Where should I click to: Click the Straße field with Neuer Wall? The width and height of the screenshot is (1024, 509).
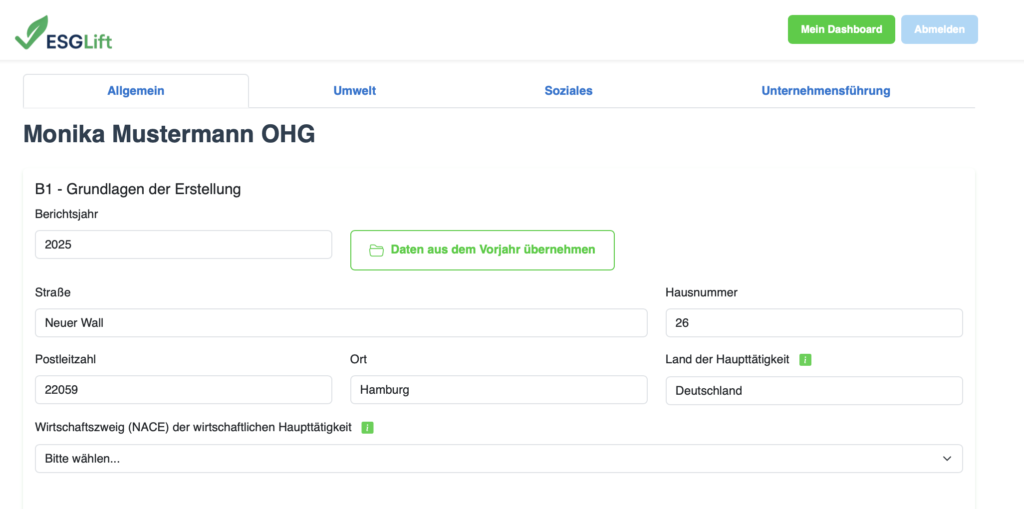coord(340,323)
